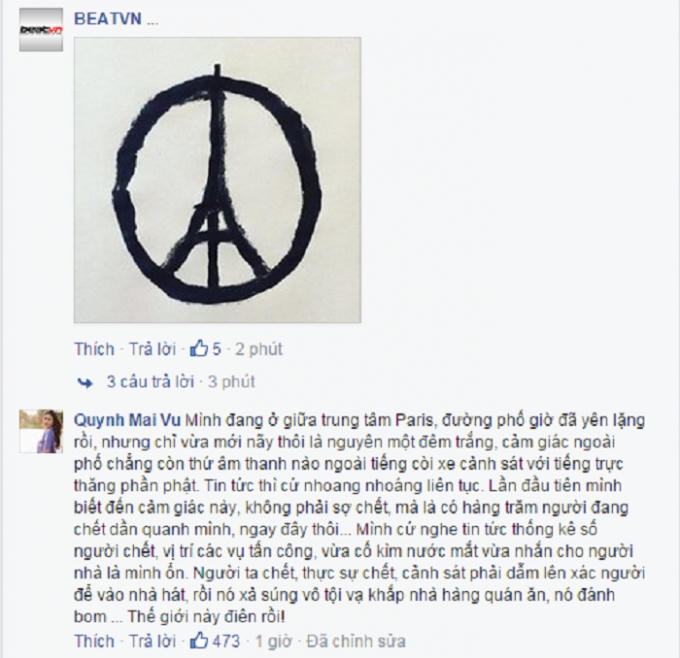The height and width of the screenshot is (658, 680).
Task: Click Thích under the BEATVN comment
Action: click(94, 349)
